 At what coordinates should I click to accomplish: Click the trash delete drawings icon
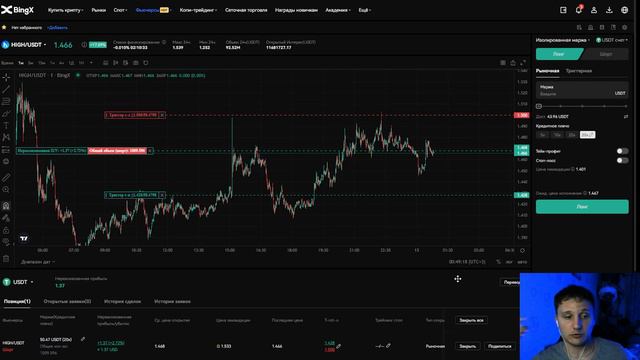[6, 258]
